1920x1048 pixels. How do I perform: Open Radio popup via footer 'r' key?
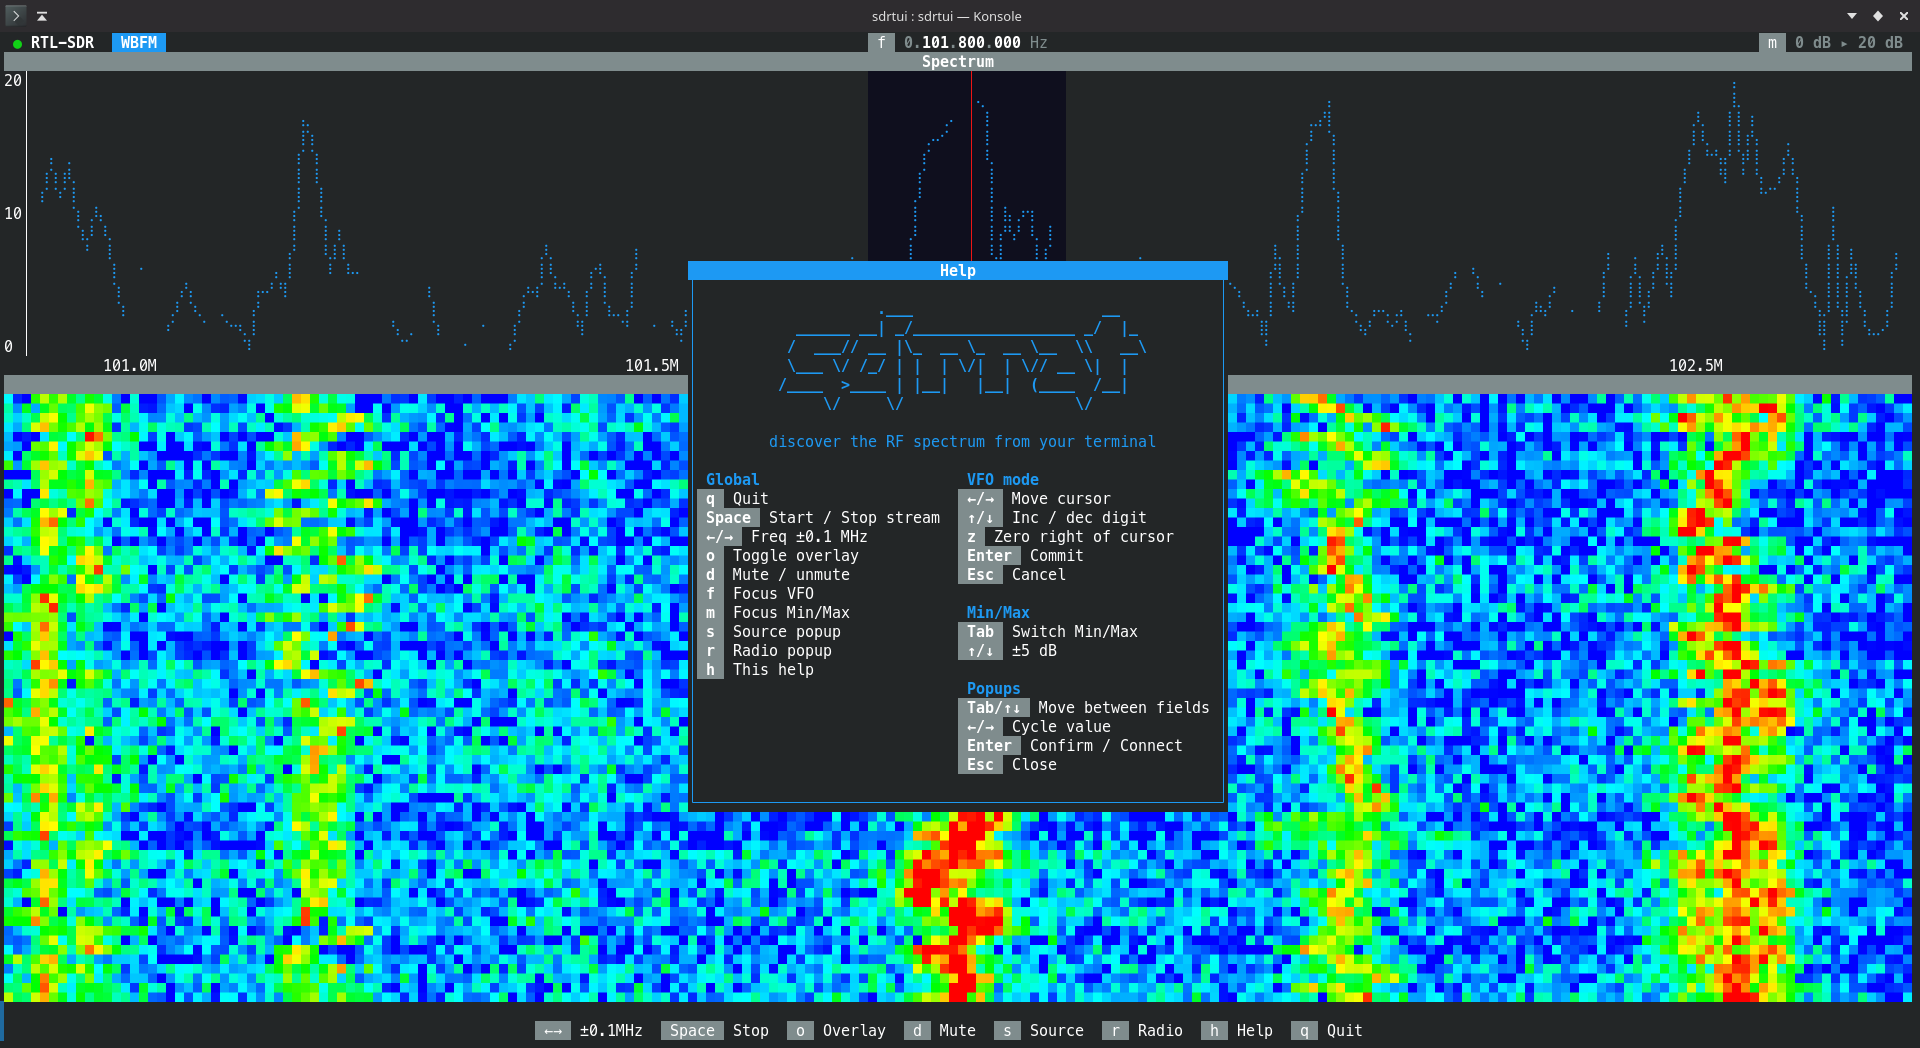coord(1115,1030)
